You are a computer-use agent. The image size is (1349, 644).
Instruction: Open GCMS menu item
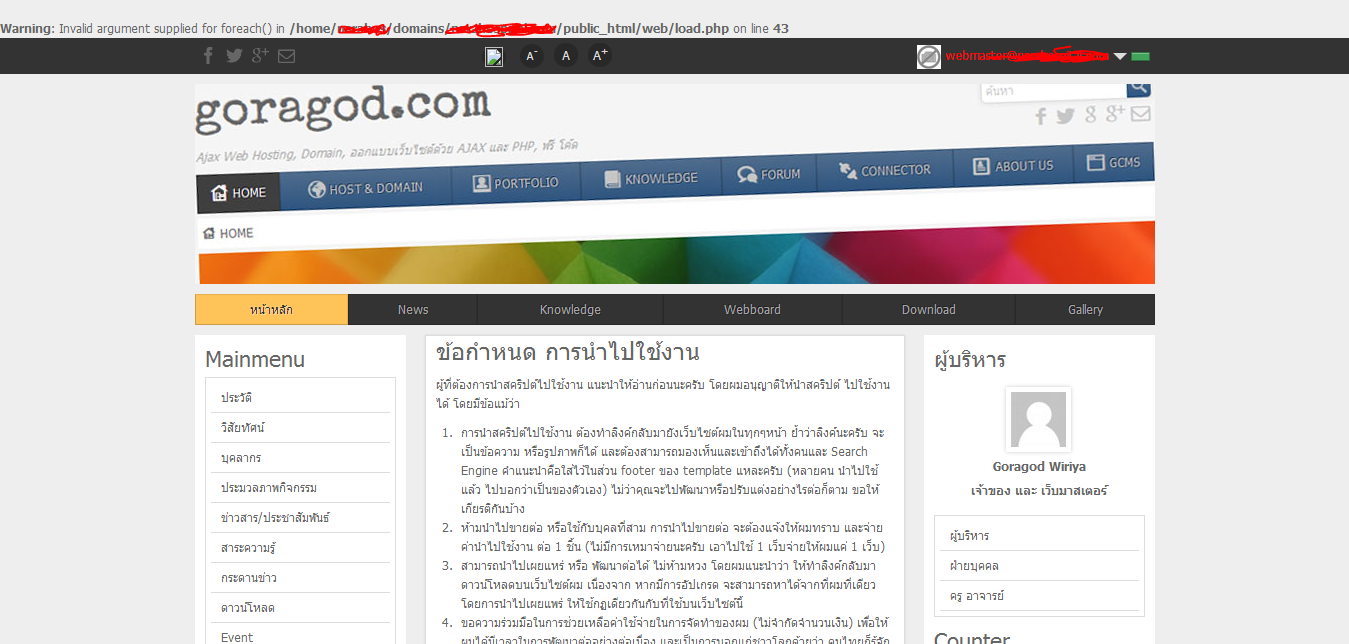pyautogui.click(x=1114, y=162)
